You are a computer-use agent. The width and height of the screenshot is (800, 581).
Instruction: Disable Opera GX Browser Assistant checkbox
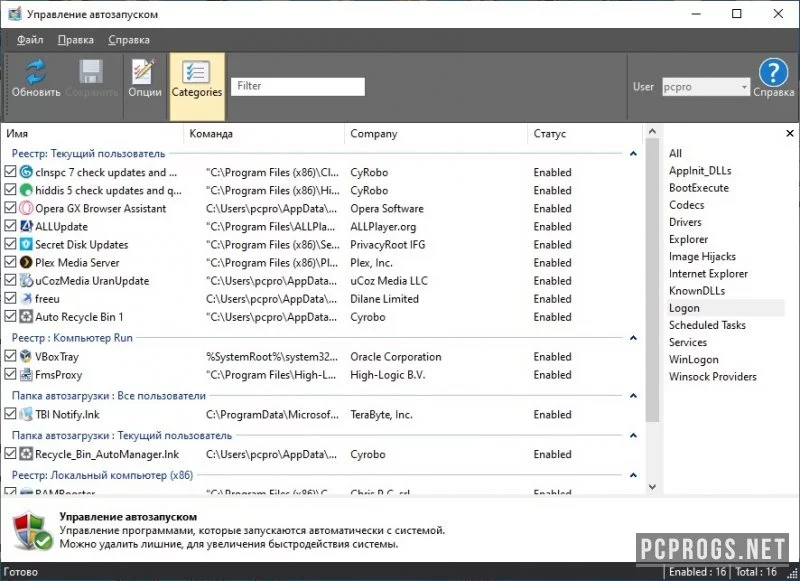[10, 208]
